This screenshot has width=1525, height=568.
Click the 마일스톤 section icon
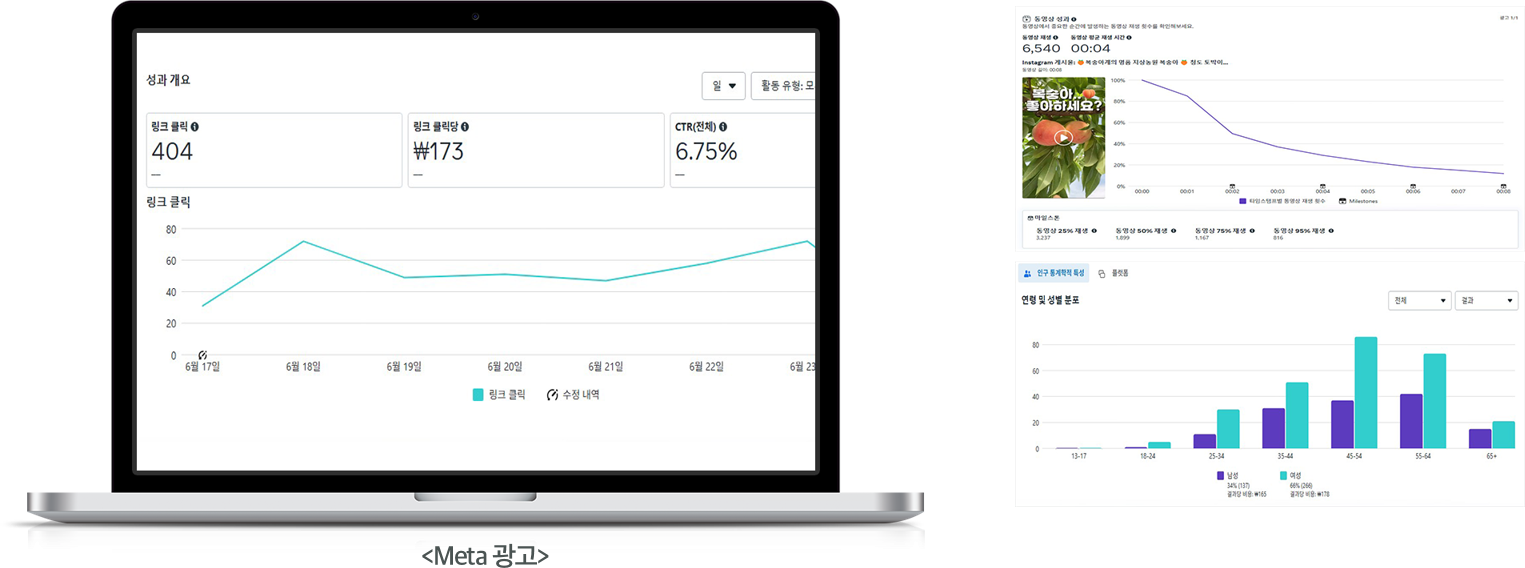(1030, 217)
